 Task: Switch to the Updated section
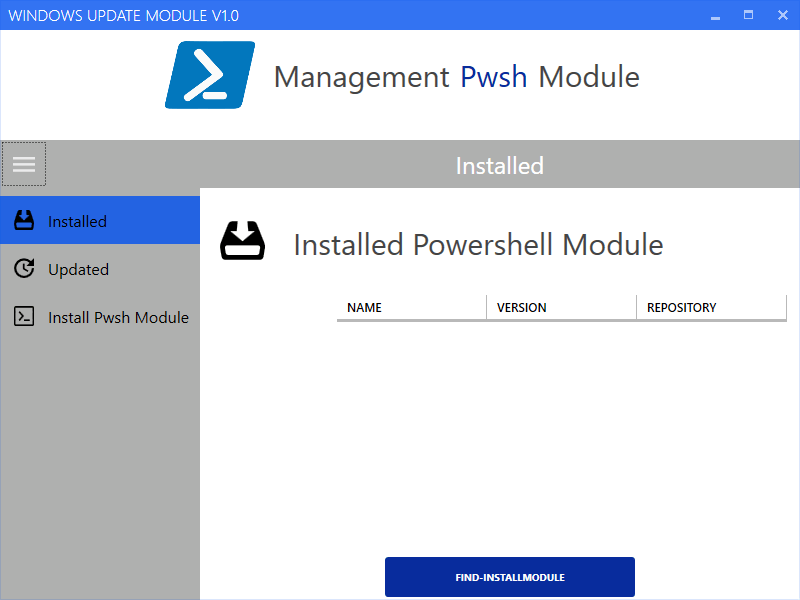click(x=76, y=268)
